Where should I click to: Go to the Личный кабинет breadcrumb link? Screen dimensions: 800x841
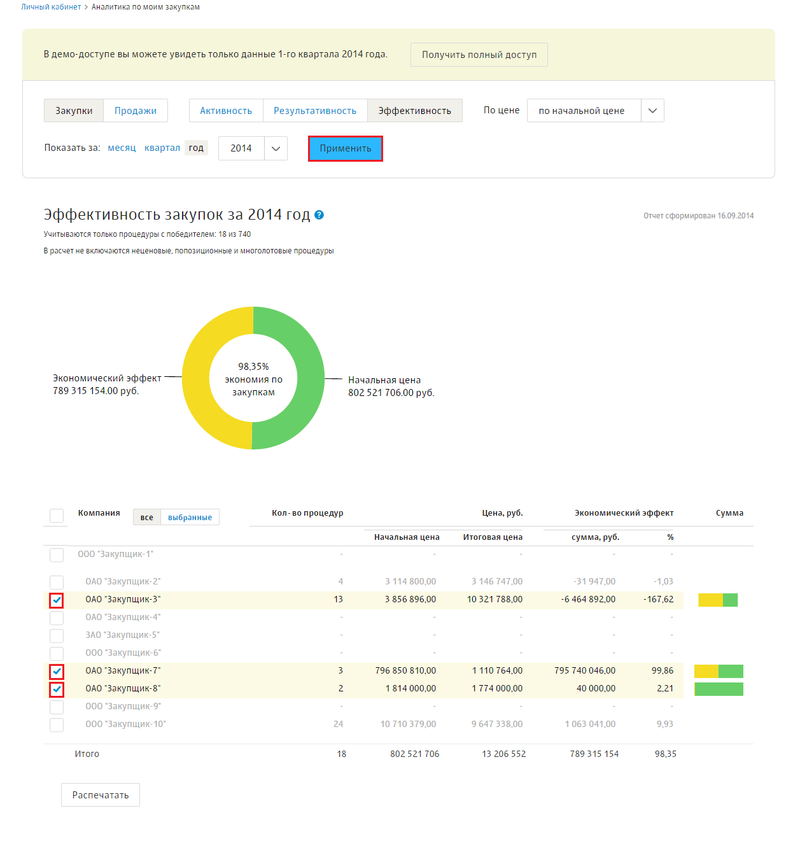pyautogui.click(x=51, y=7)
